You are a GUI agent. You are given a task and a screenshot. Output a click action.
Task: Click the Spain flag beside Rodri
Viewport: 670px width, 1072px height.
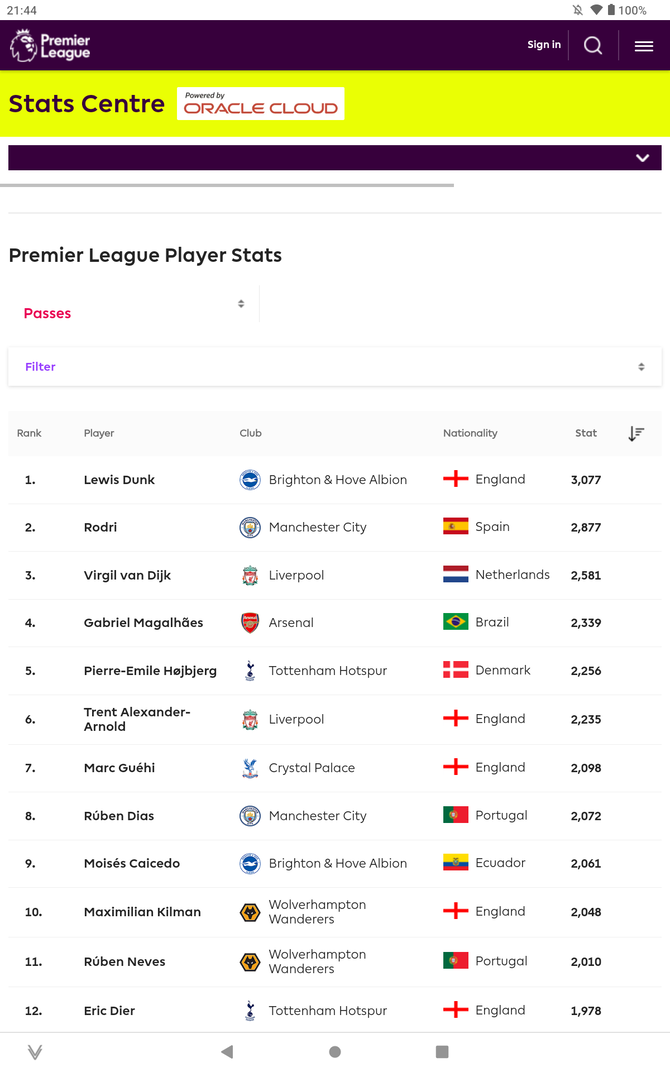click(x=456, y=527)
